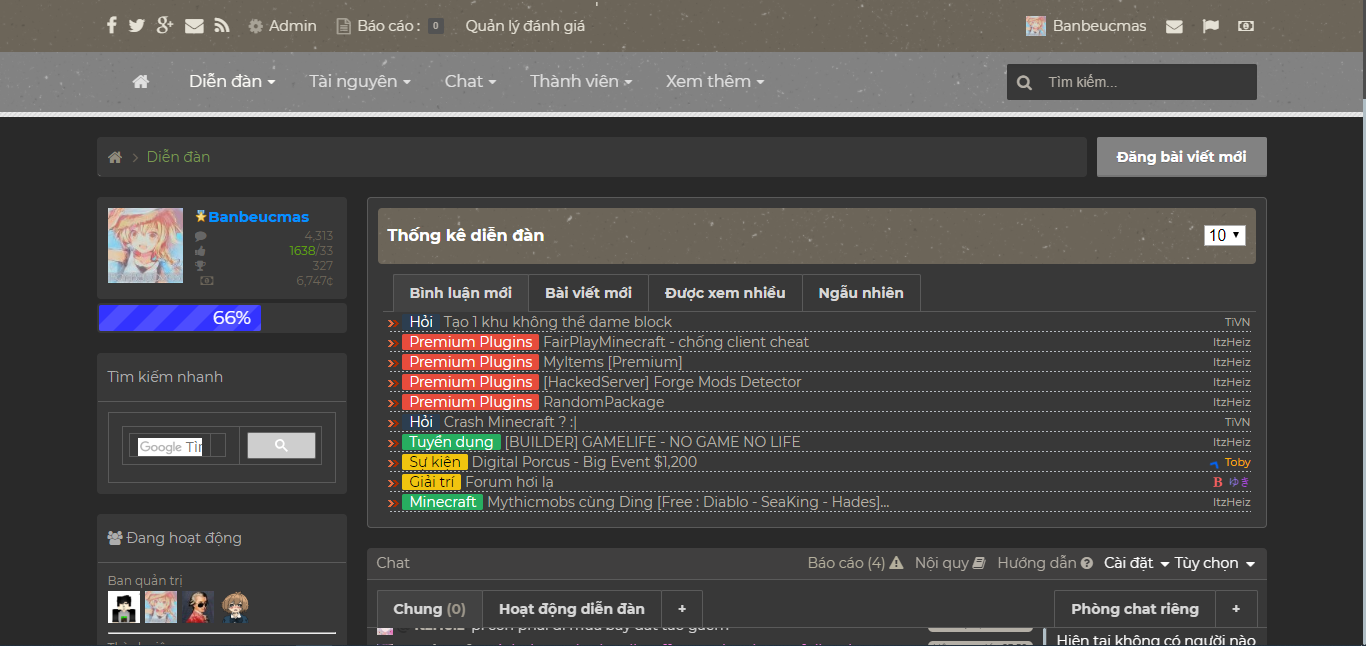1366x646 pixels.
Task: Change the statistics count dropdown showing 10
Action: click(x=1224, y=235)
